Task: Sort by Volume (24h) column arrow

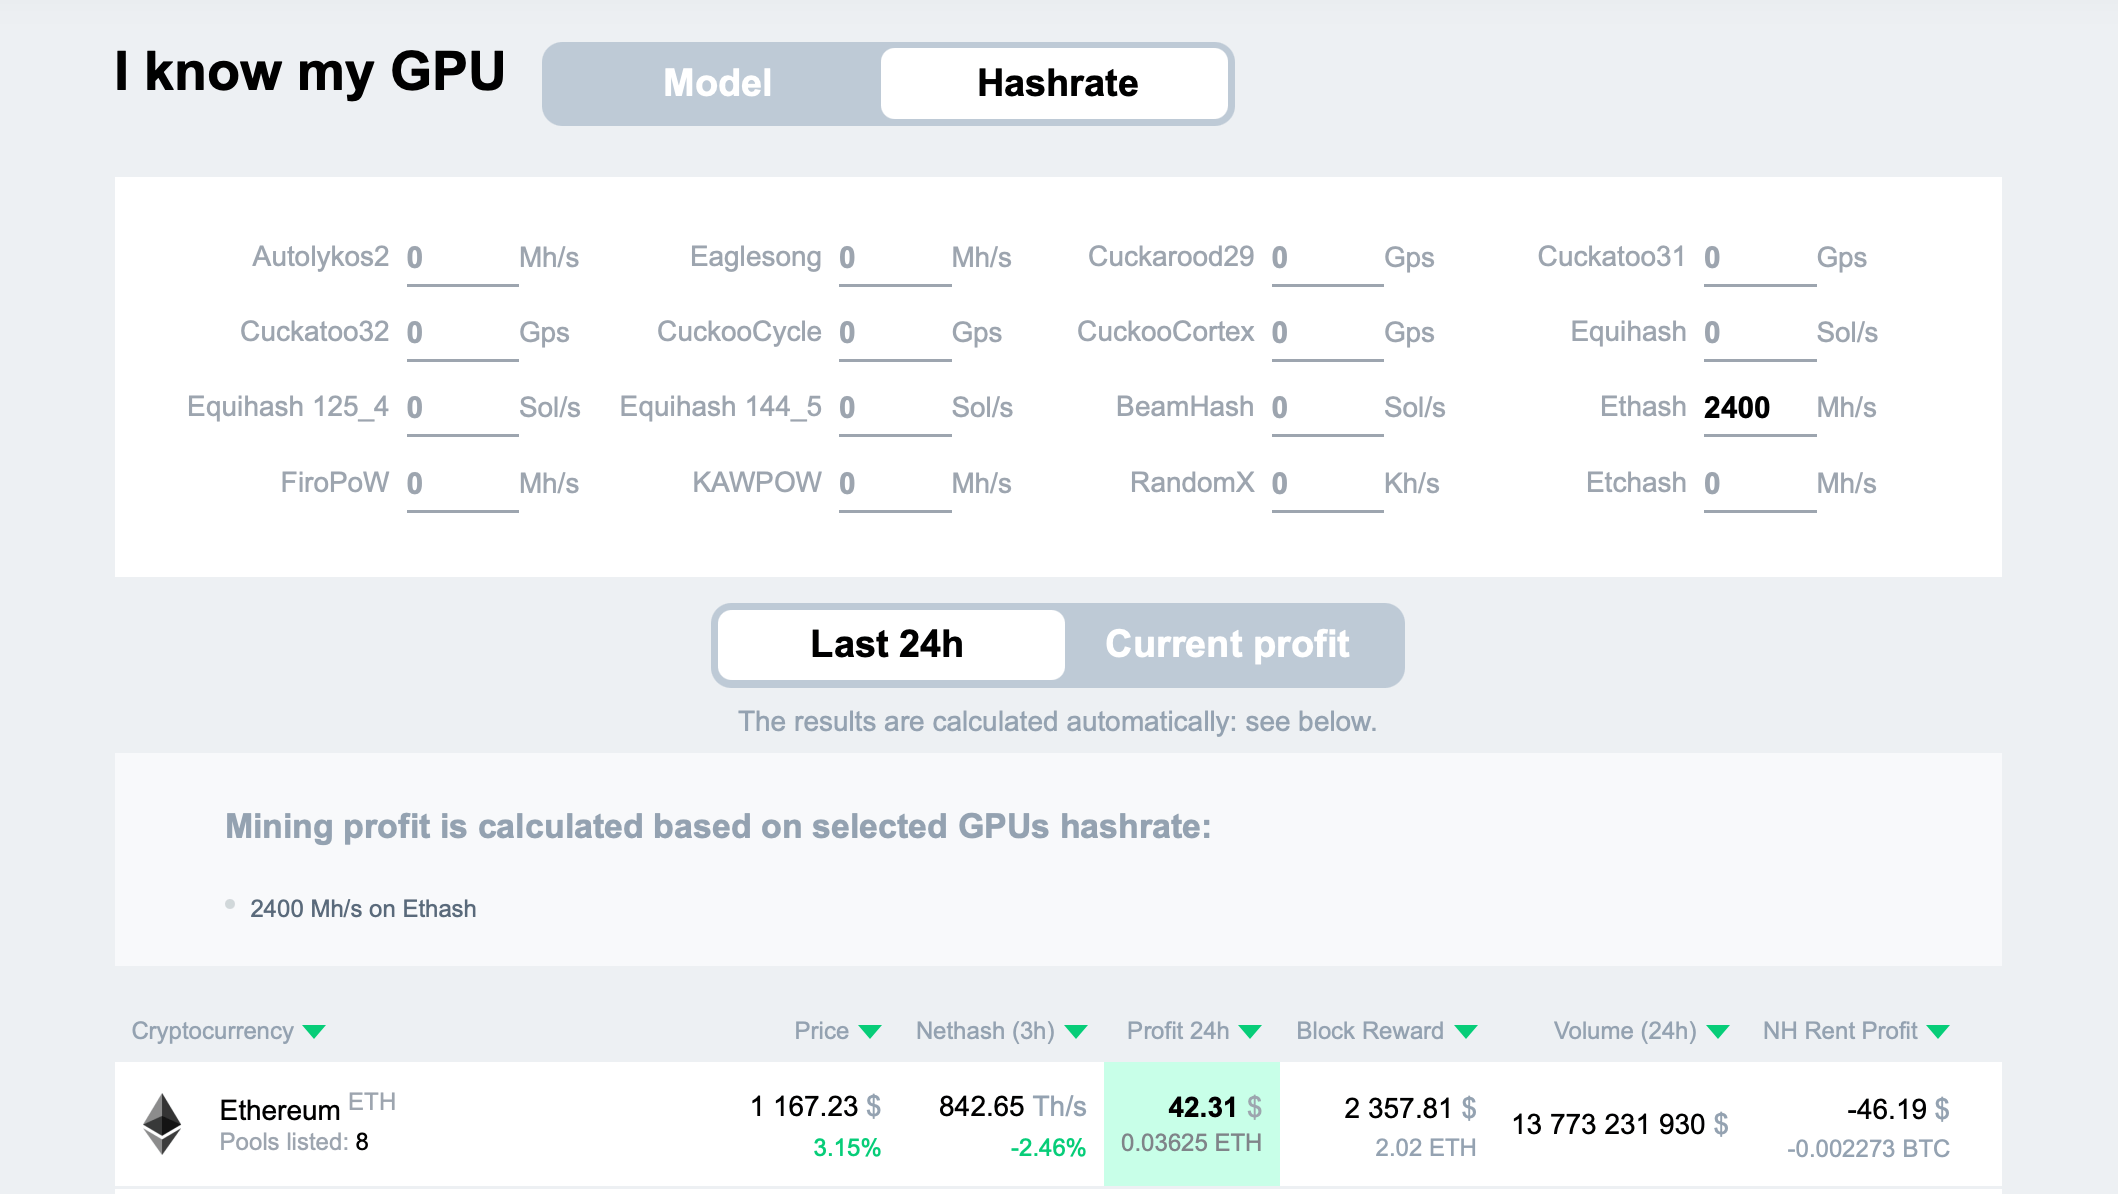Action: point(1718,1032)
